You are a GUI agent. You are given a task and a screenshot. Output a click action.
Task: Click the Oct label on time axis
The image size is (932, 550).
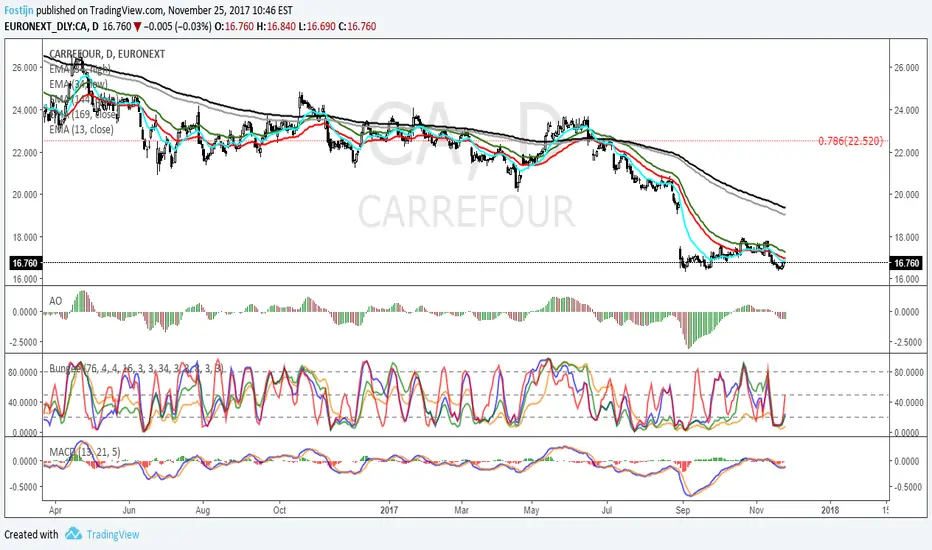point(279,510)
